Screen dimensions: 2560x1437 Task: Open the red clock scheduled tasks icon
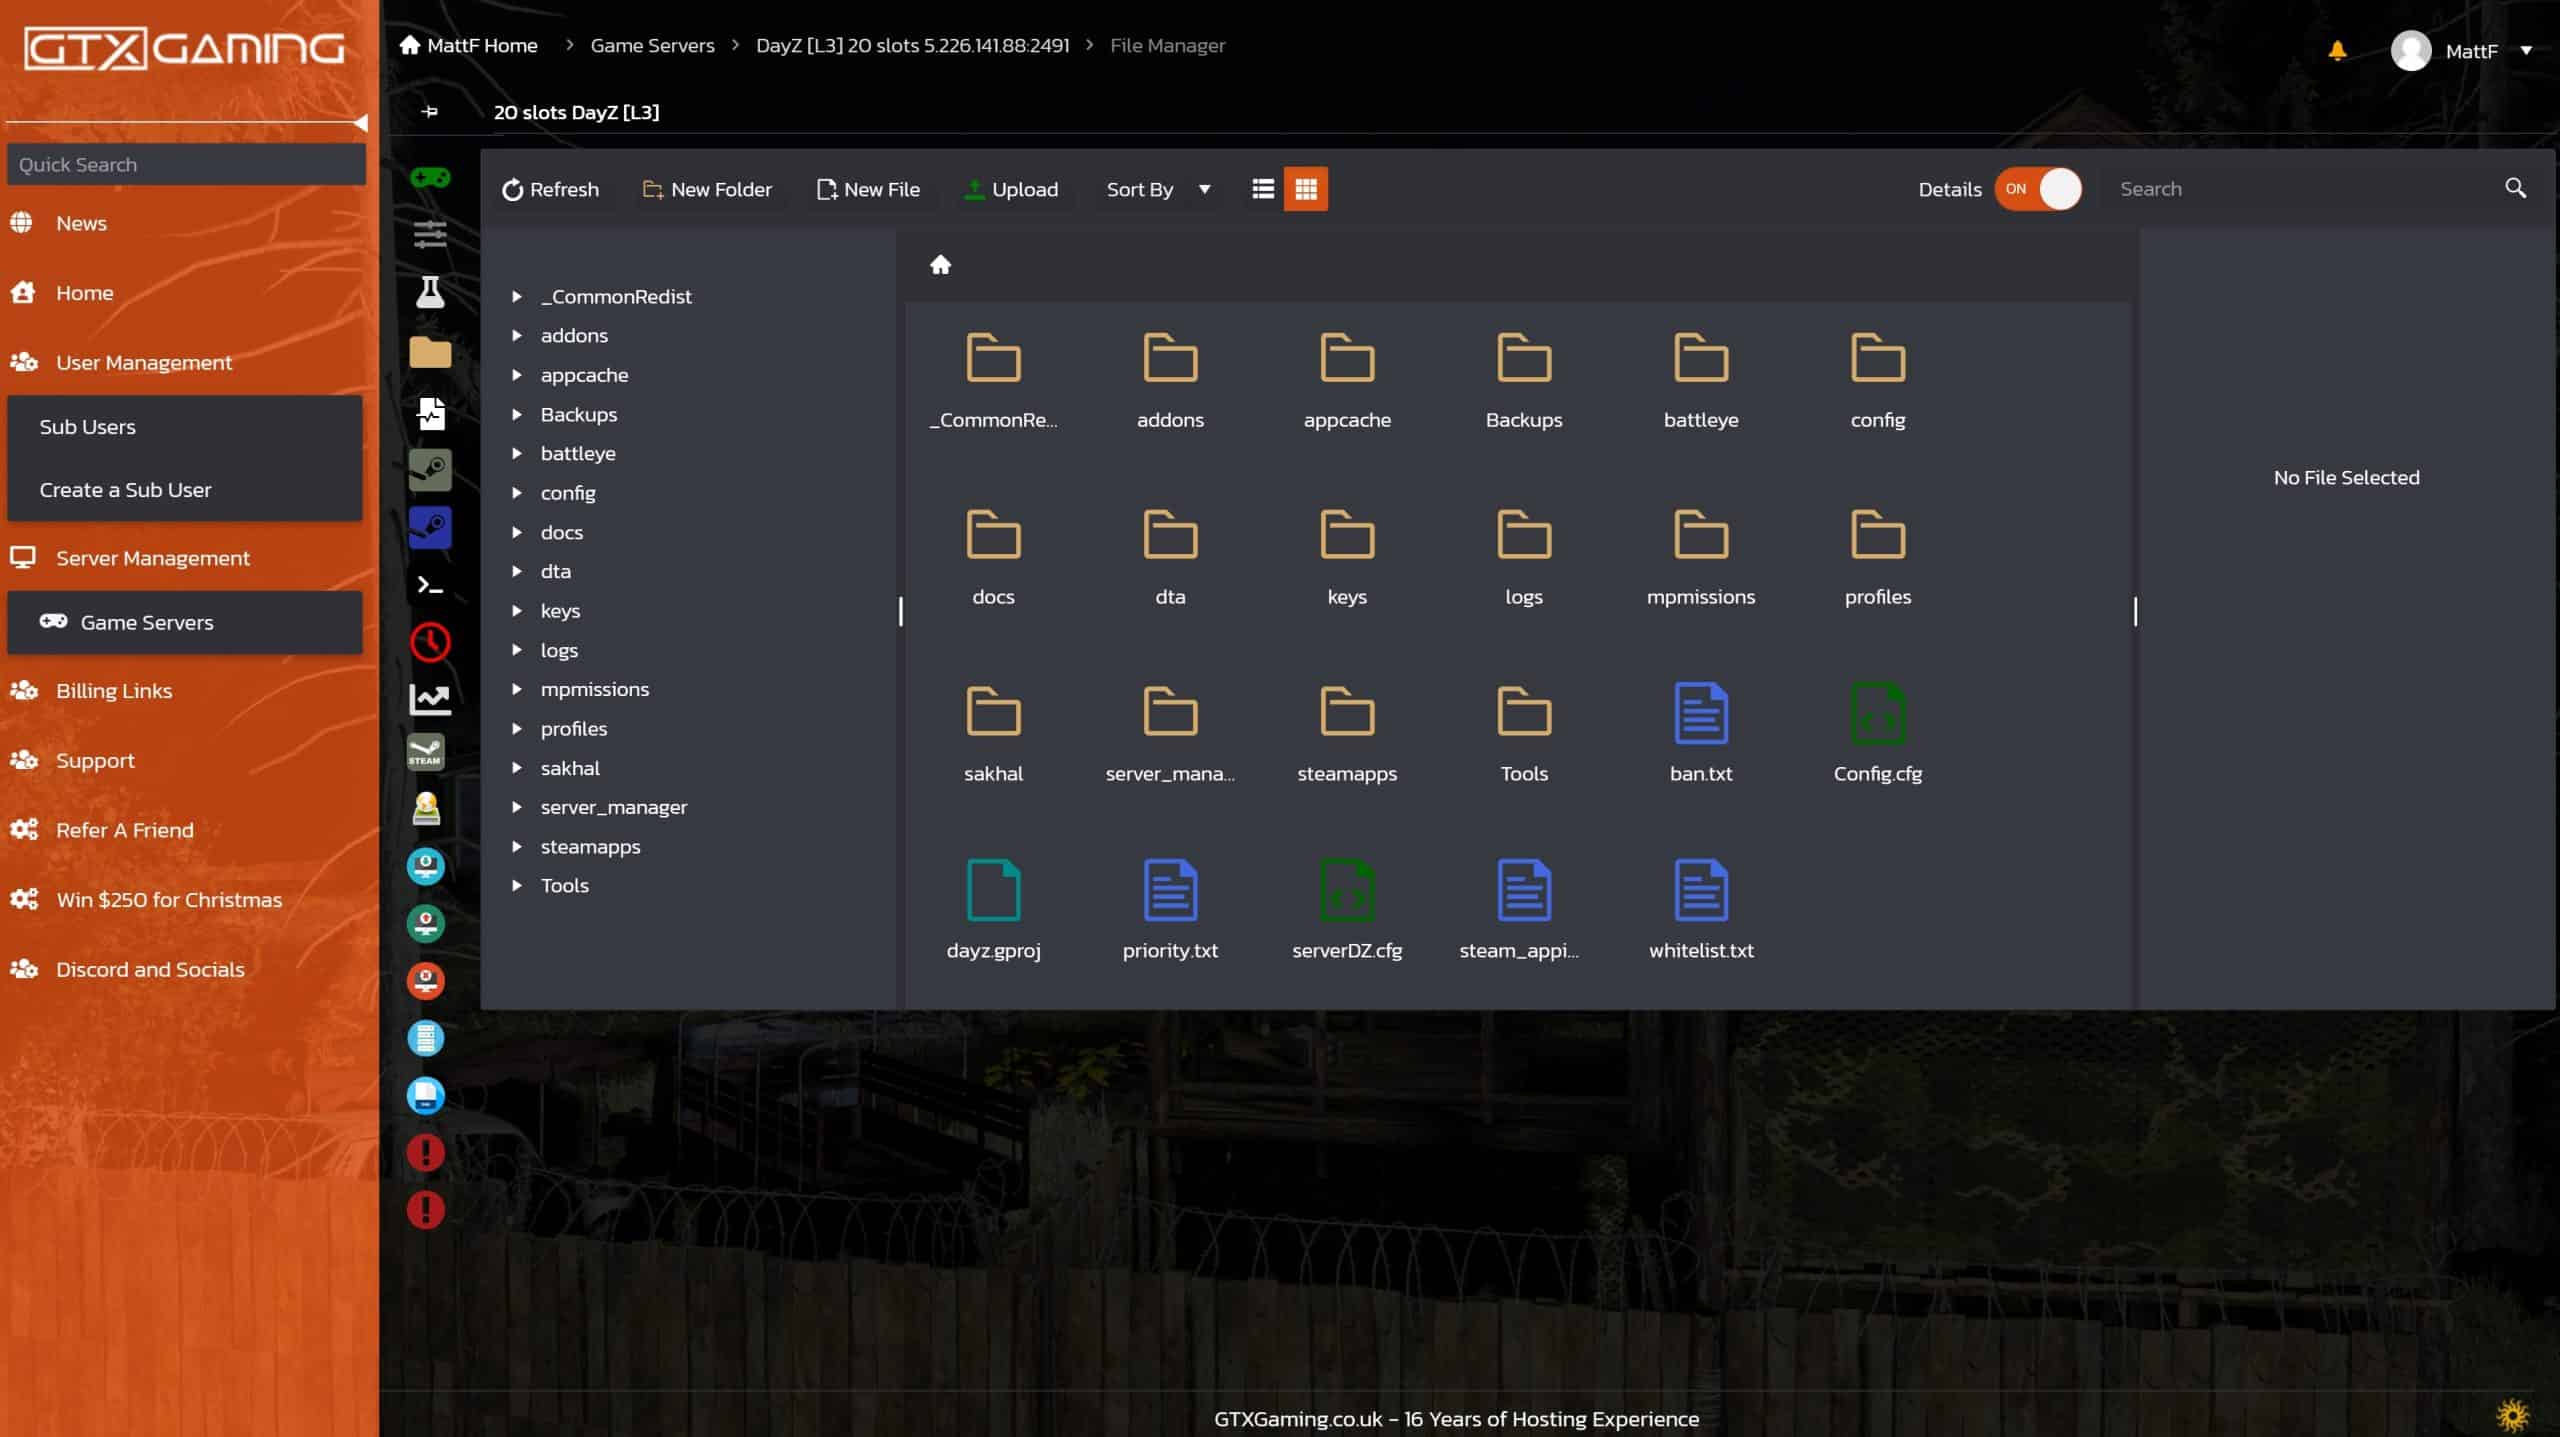click(430, 642)
